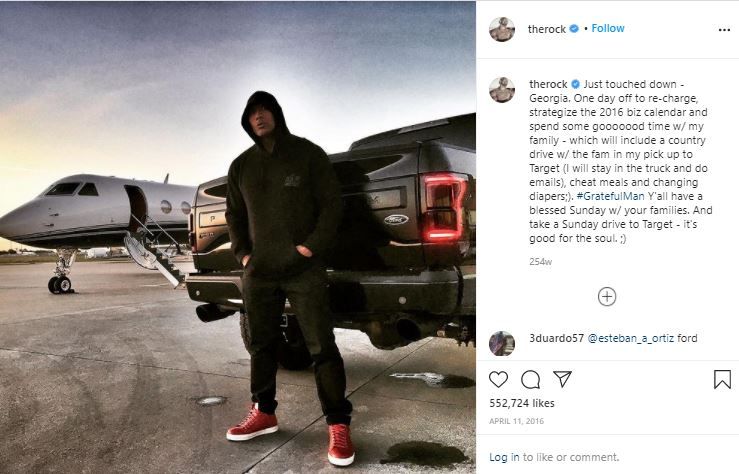Image resolution: width=739 pixels, height=474 pixels.
Task: Save post with bookmark icon
Action: tap(722, 379)
